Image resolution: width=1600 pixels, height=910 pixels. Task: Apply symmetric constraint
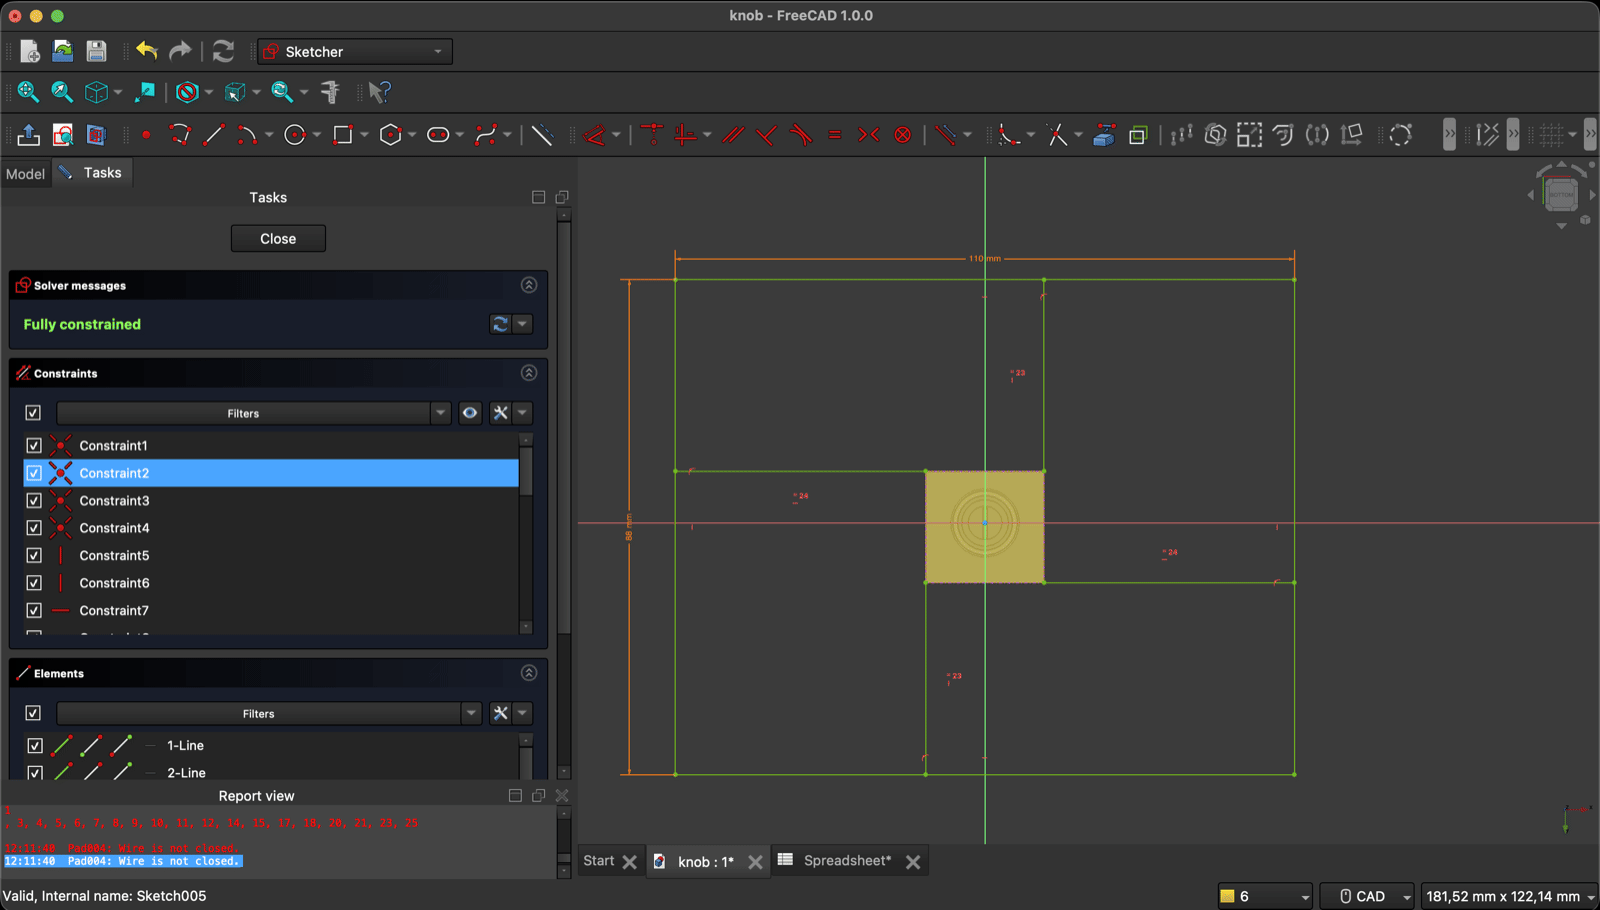pyautogui.click(x=869, y=135)
